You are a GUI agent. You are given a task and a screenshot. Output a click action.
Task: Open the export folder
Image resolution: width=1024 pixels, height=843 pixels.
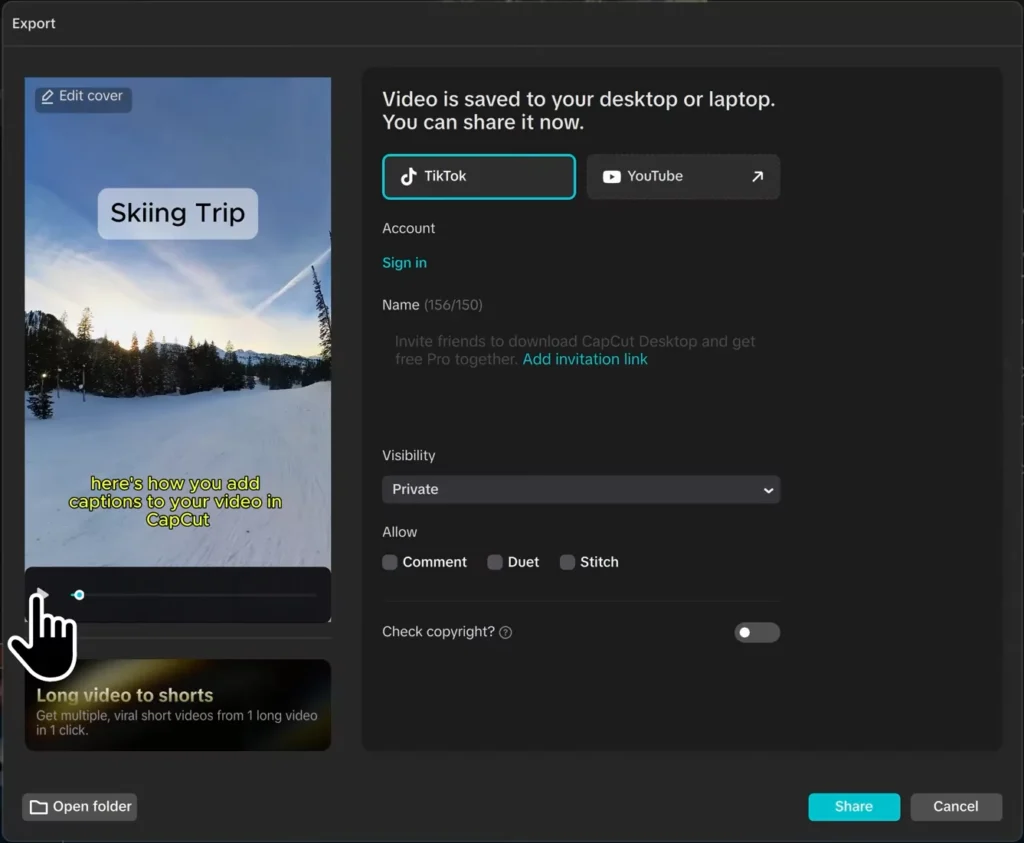(80, 807)
